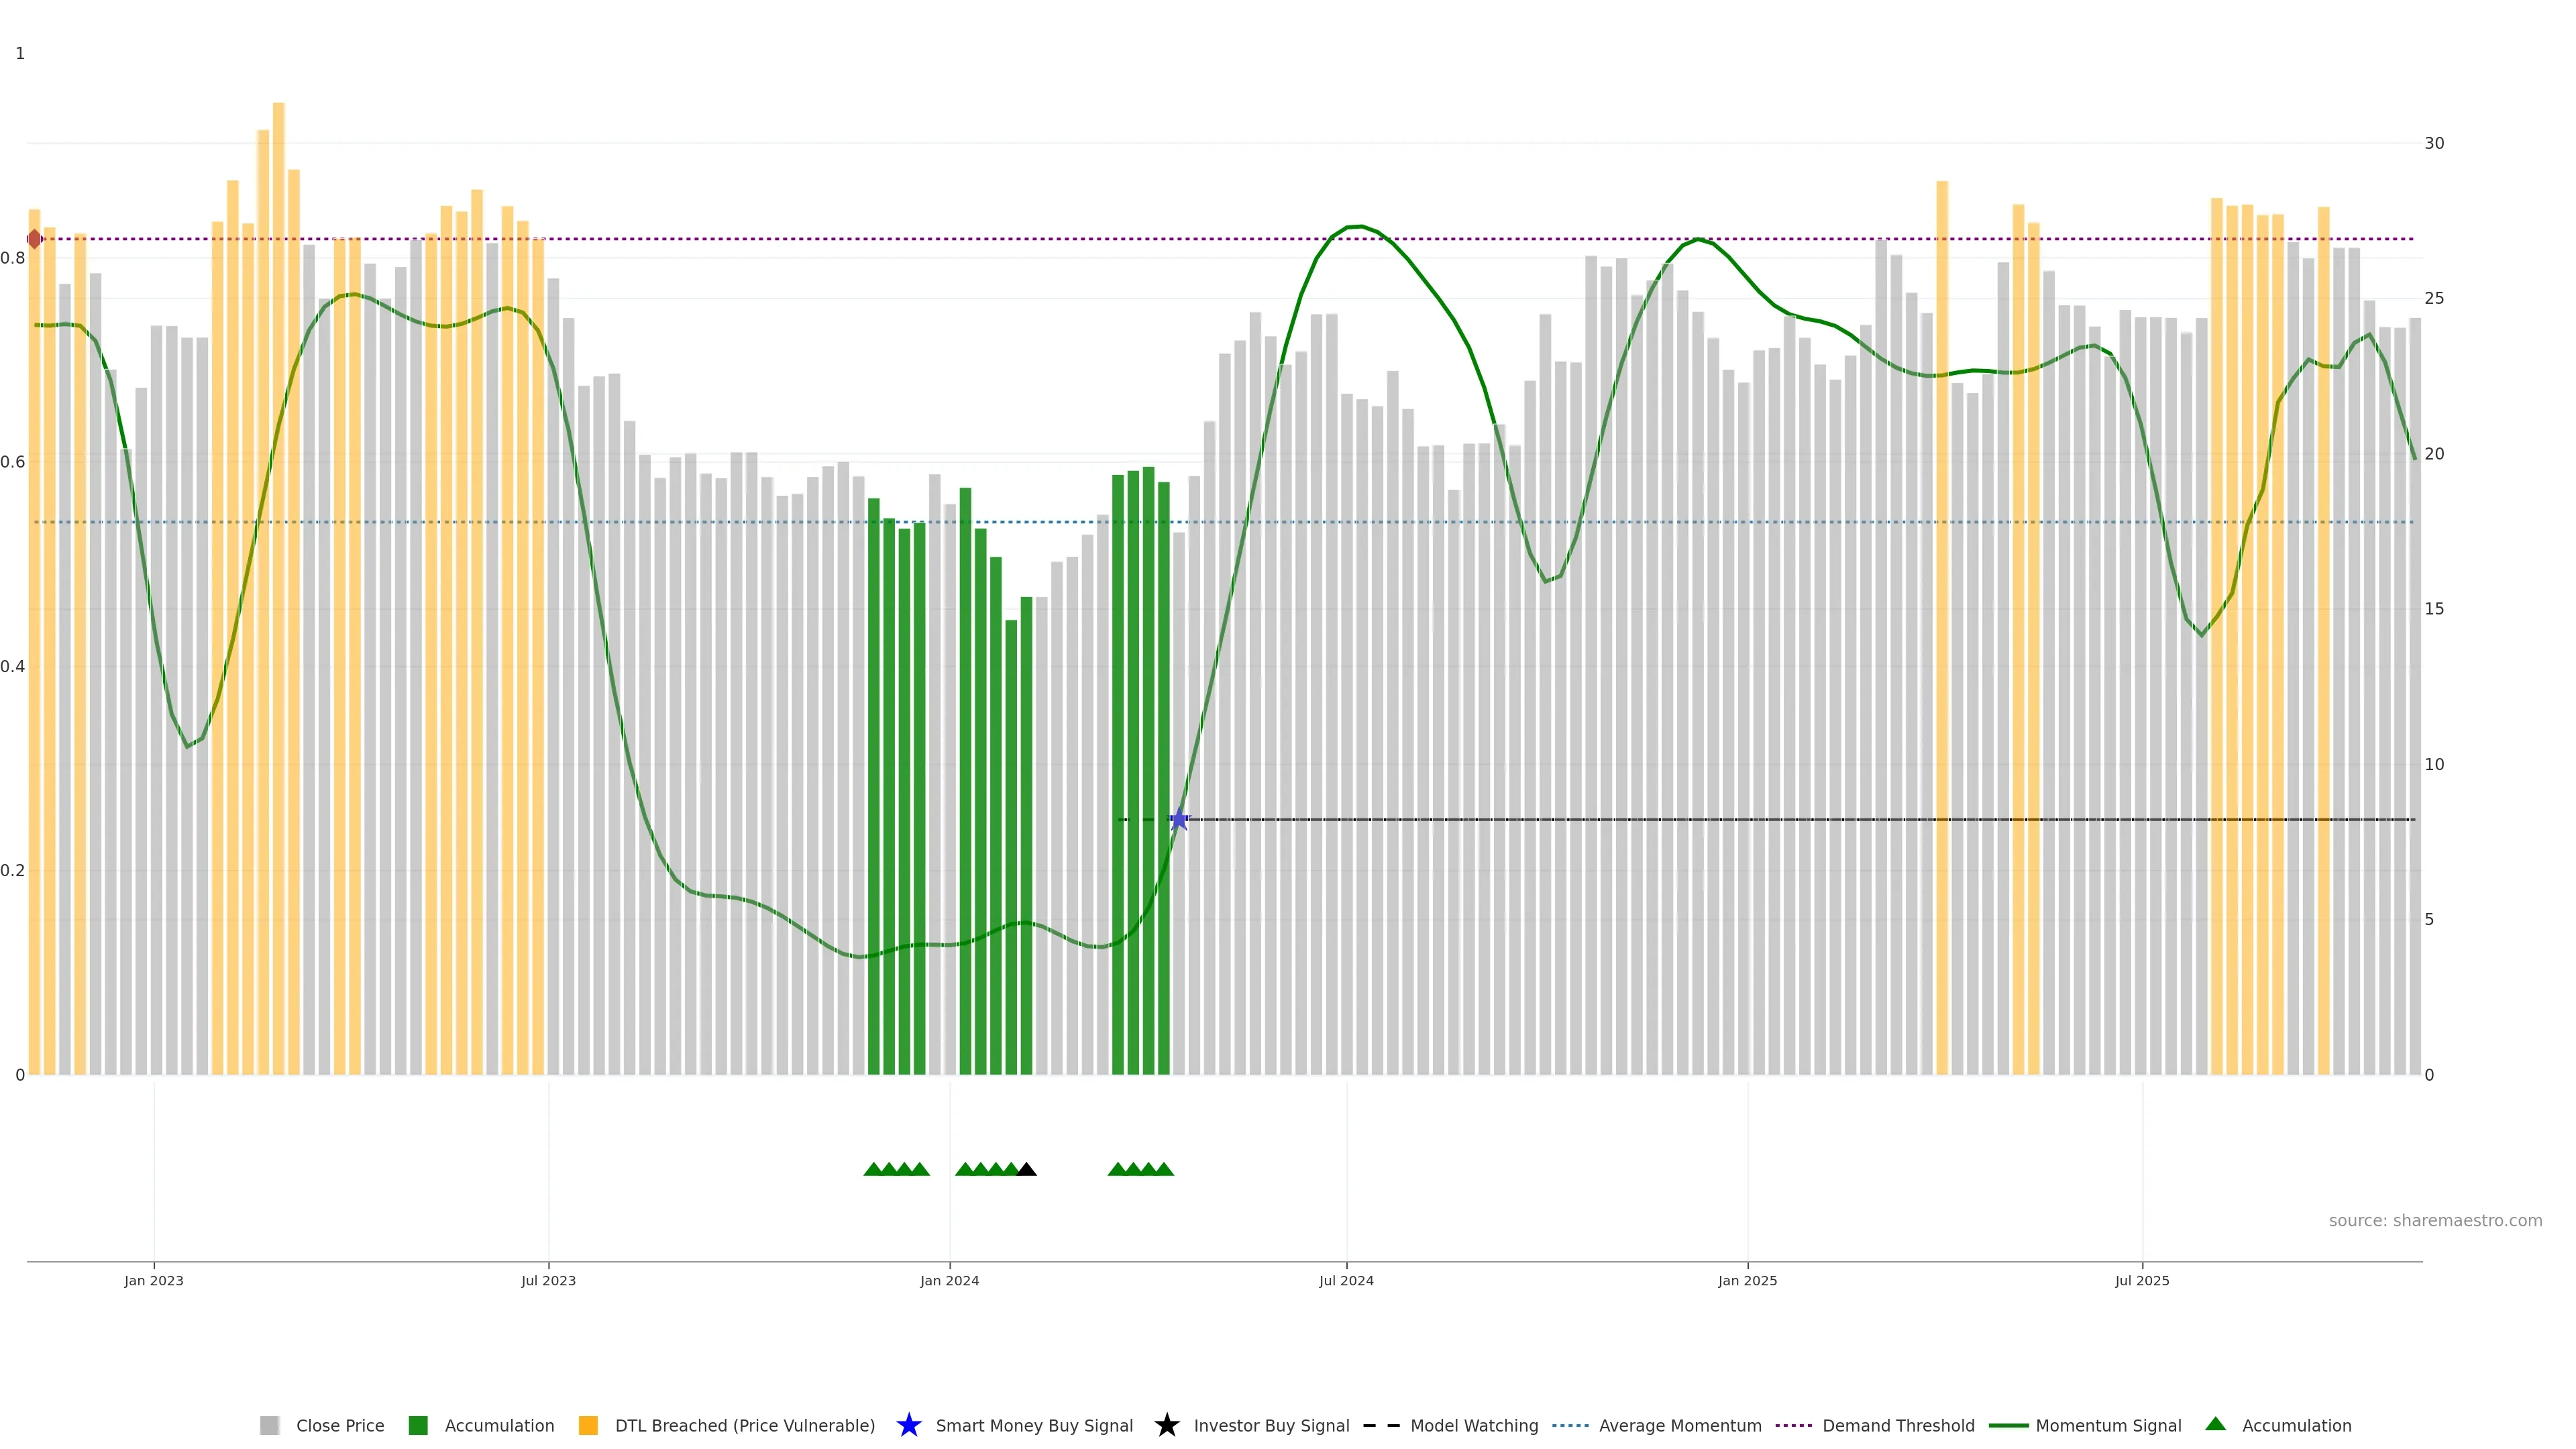Toggle the Demand Threshold legend entry
The image size is (2576, 1449).
1897,1425
